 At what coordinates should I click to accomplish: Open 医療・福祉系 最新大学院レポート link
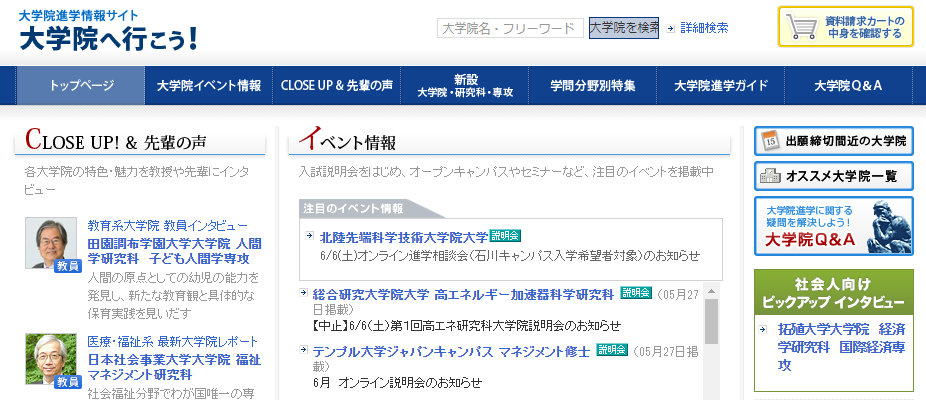[x=172, y=342]
